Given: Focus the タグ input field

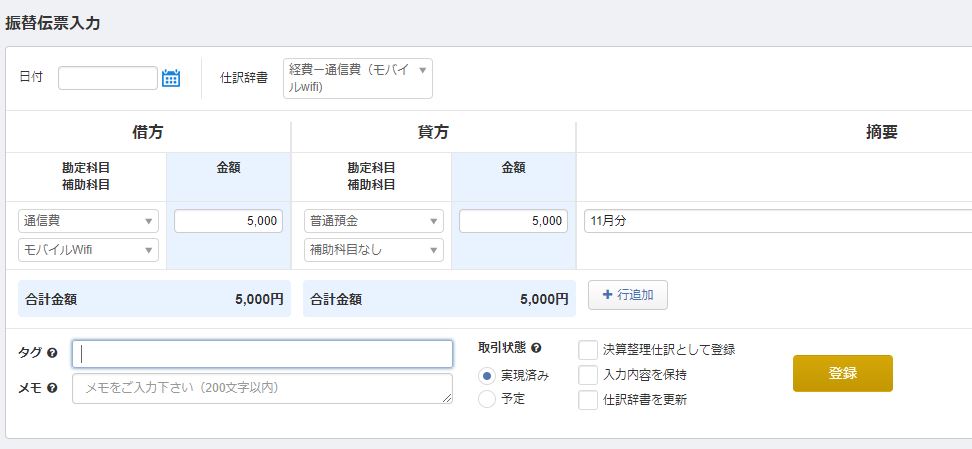Looking at the screenshot, I should 262,353.
